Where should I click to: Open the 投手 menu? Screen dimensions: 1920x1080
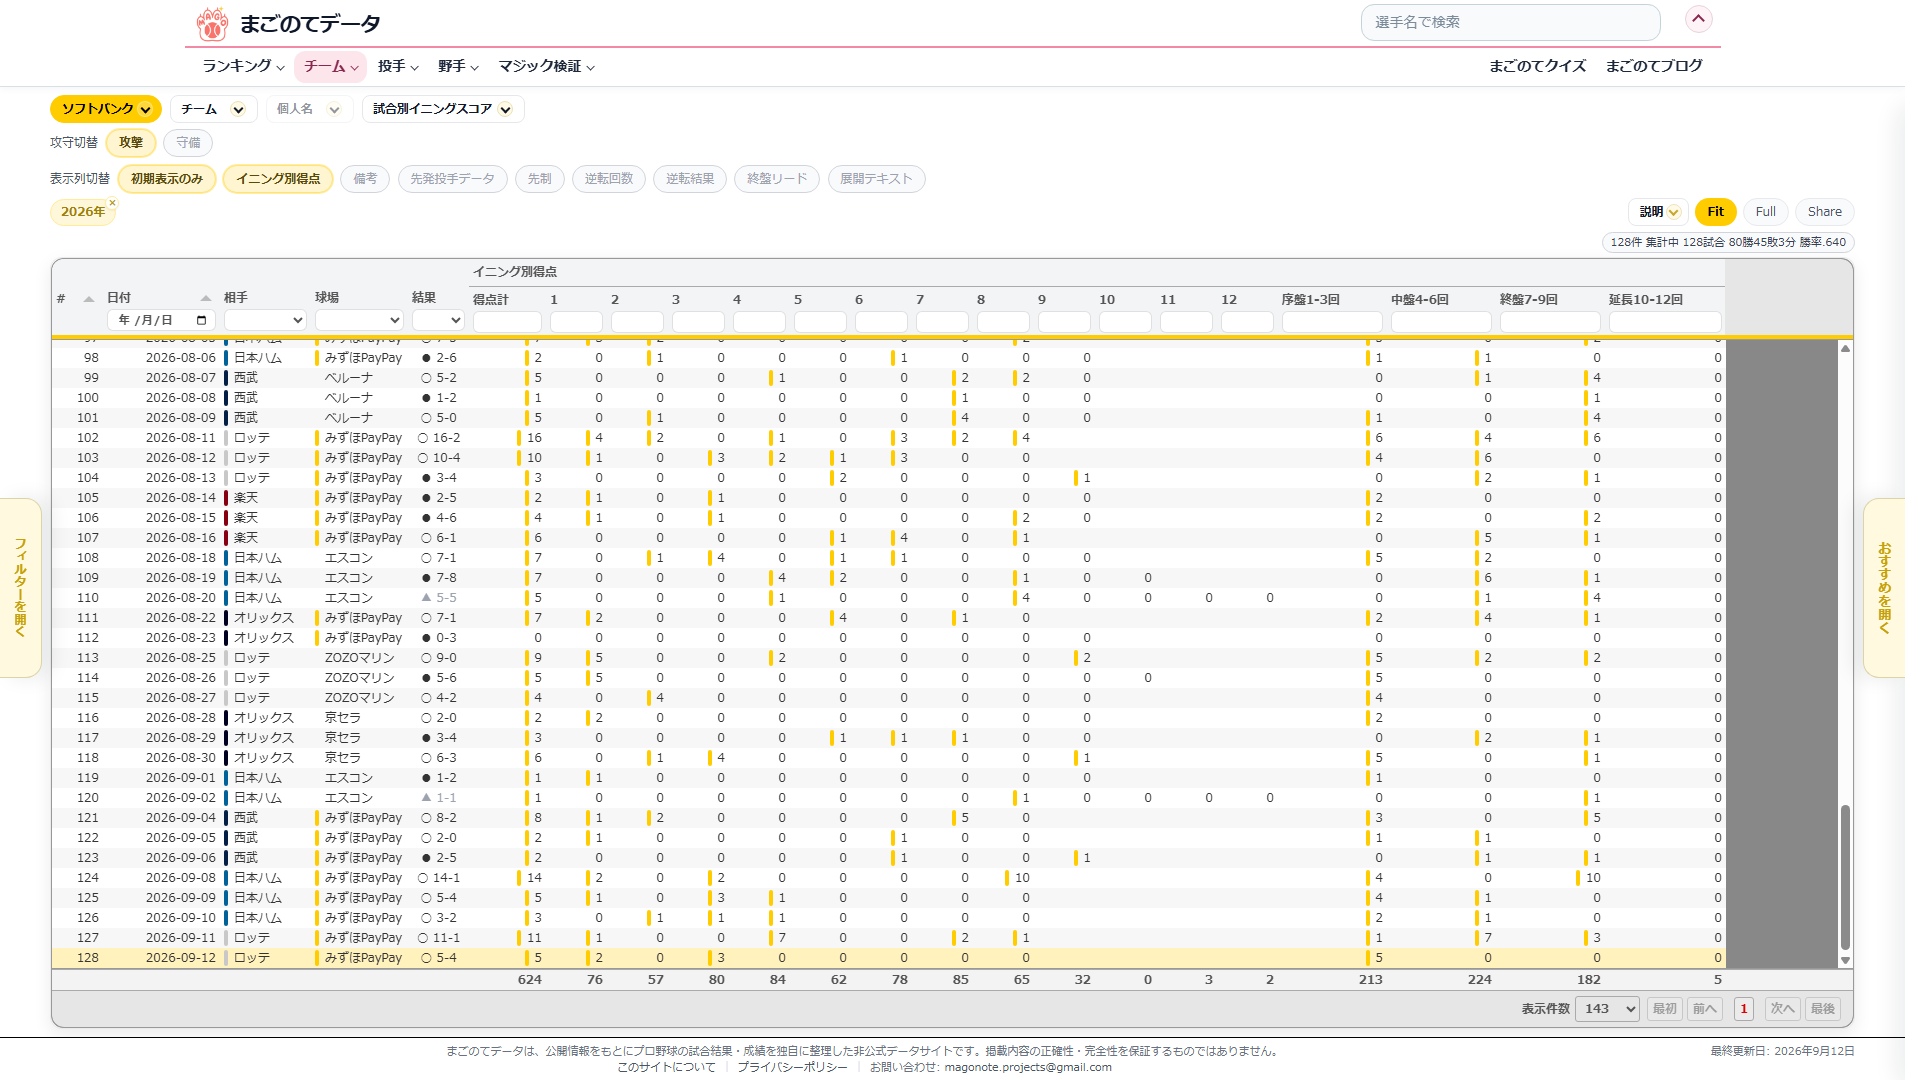click(x=398, y=66)
